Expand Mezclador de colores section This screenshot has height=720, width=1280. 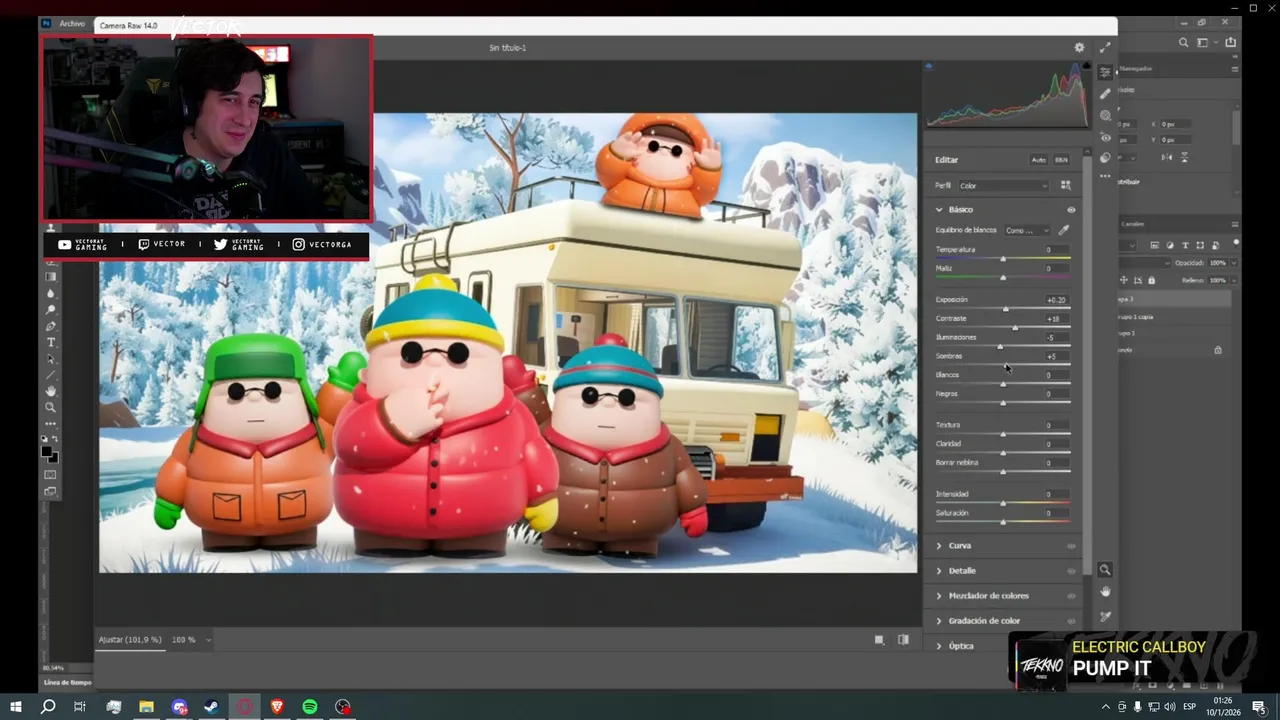939,596
